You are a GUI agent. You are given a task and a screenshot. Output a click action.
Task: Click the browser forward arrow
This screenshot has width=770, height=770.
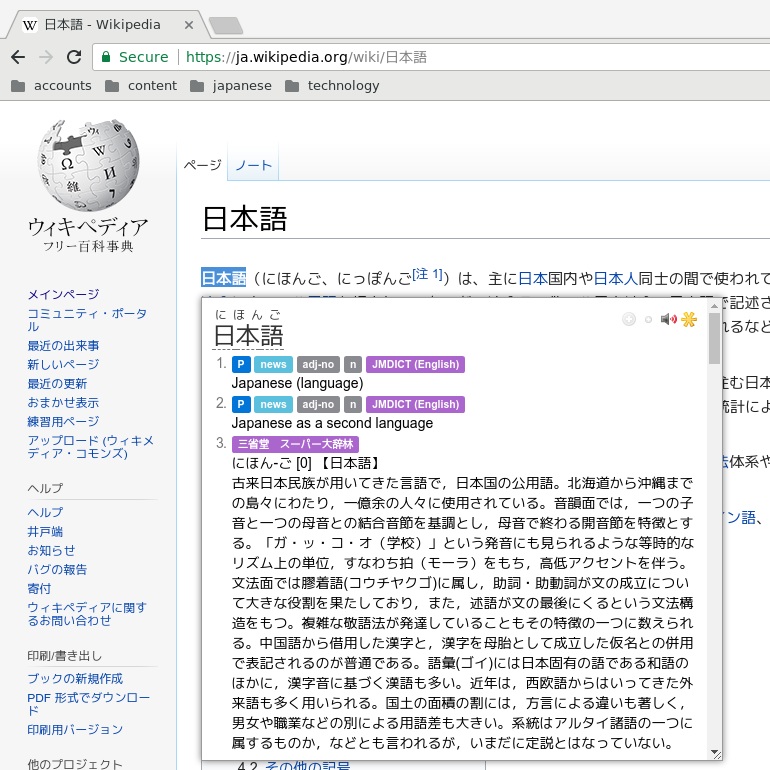46,57
